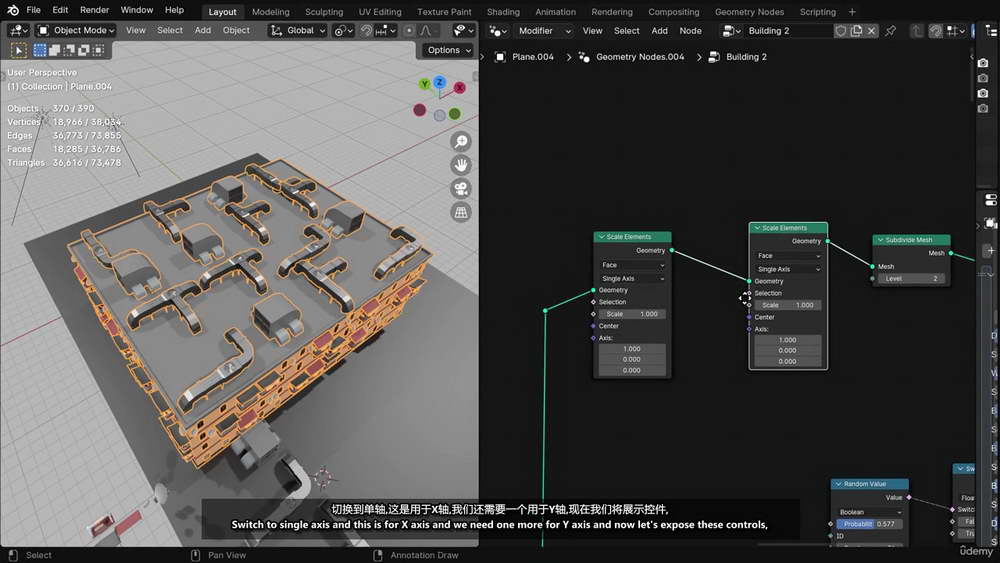The width and height of the screenshot is (1000, 563).
Task: Align view to the green Y axis gizmo
Action: [425, 84]
